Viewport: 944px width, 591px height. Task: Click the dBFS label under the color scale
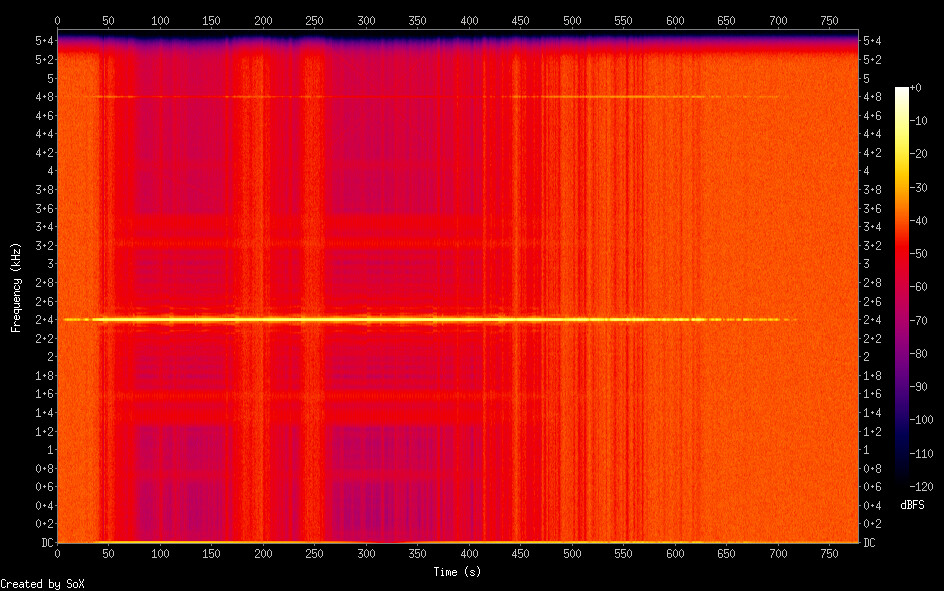pyautogui.click(x=911, y=504)
